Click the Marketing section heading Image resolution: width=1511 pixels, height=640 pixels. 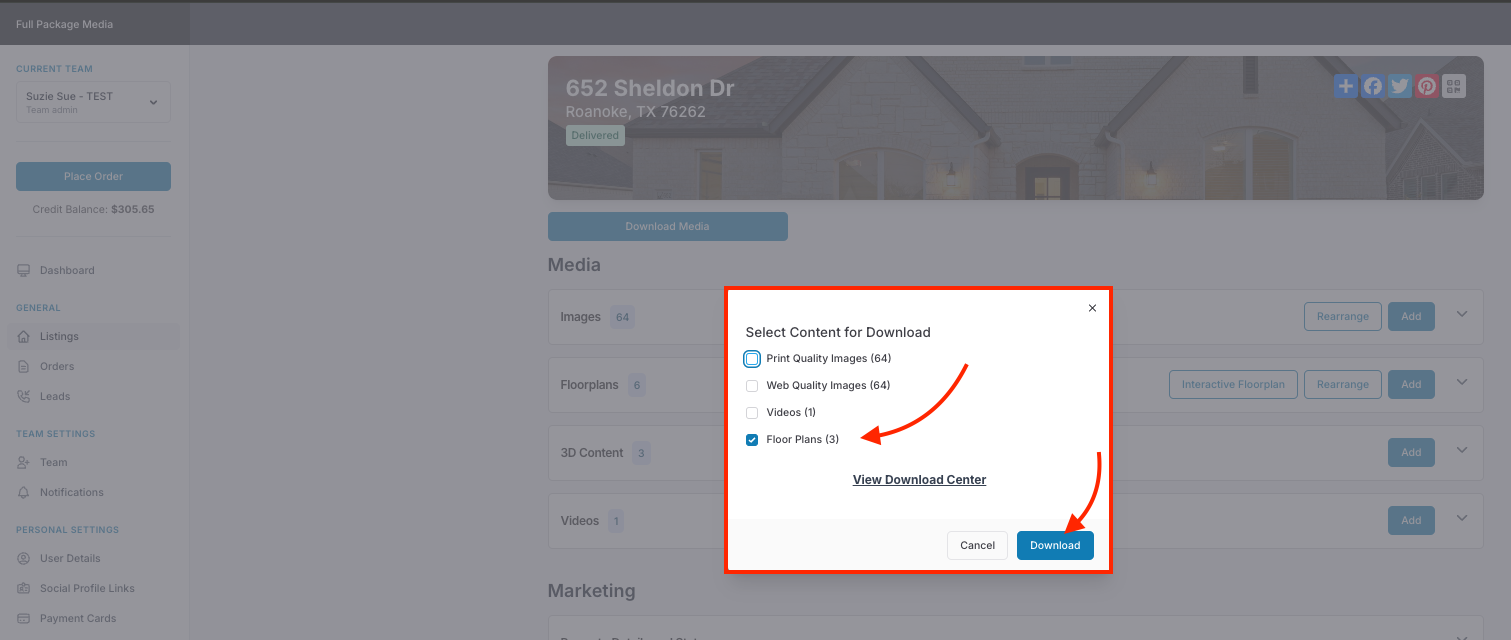pos(591,591)
